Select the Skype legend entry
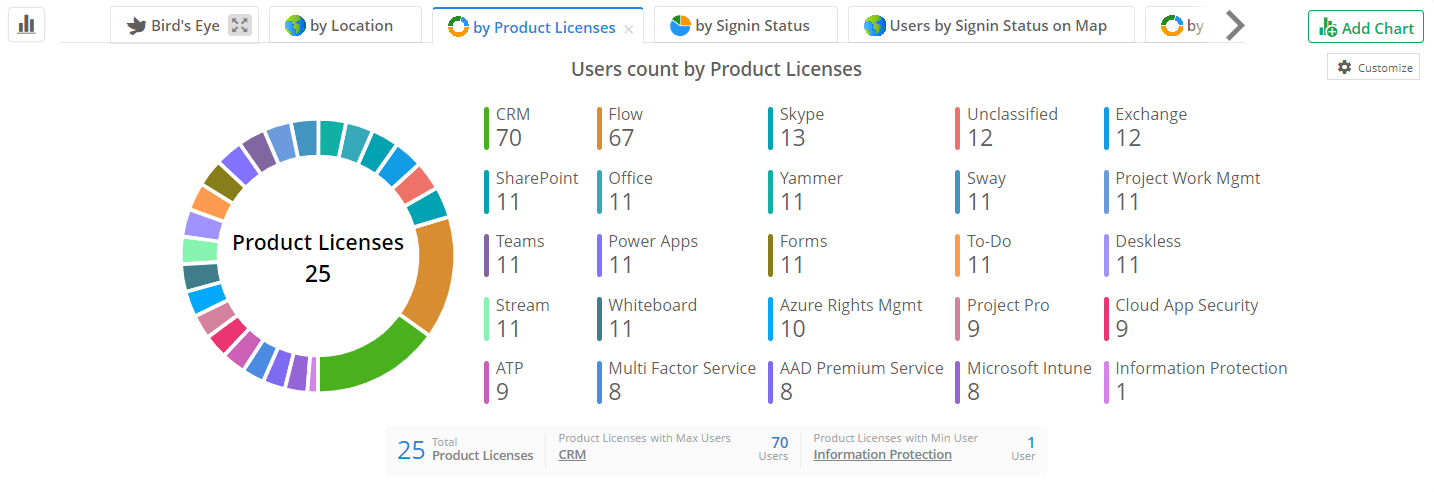This screenshot has height=492, width=1434. point(798,128)
